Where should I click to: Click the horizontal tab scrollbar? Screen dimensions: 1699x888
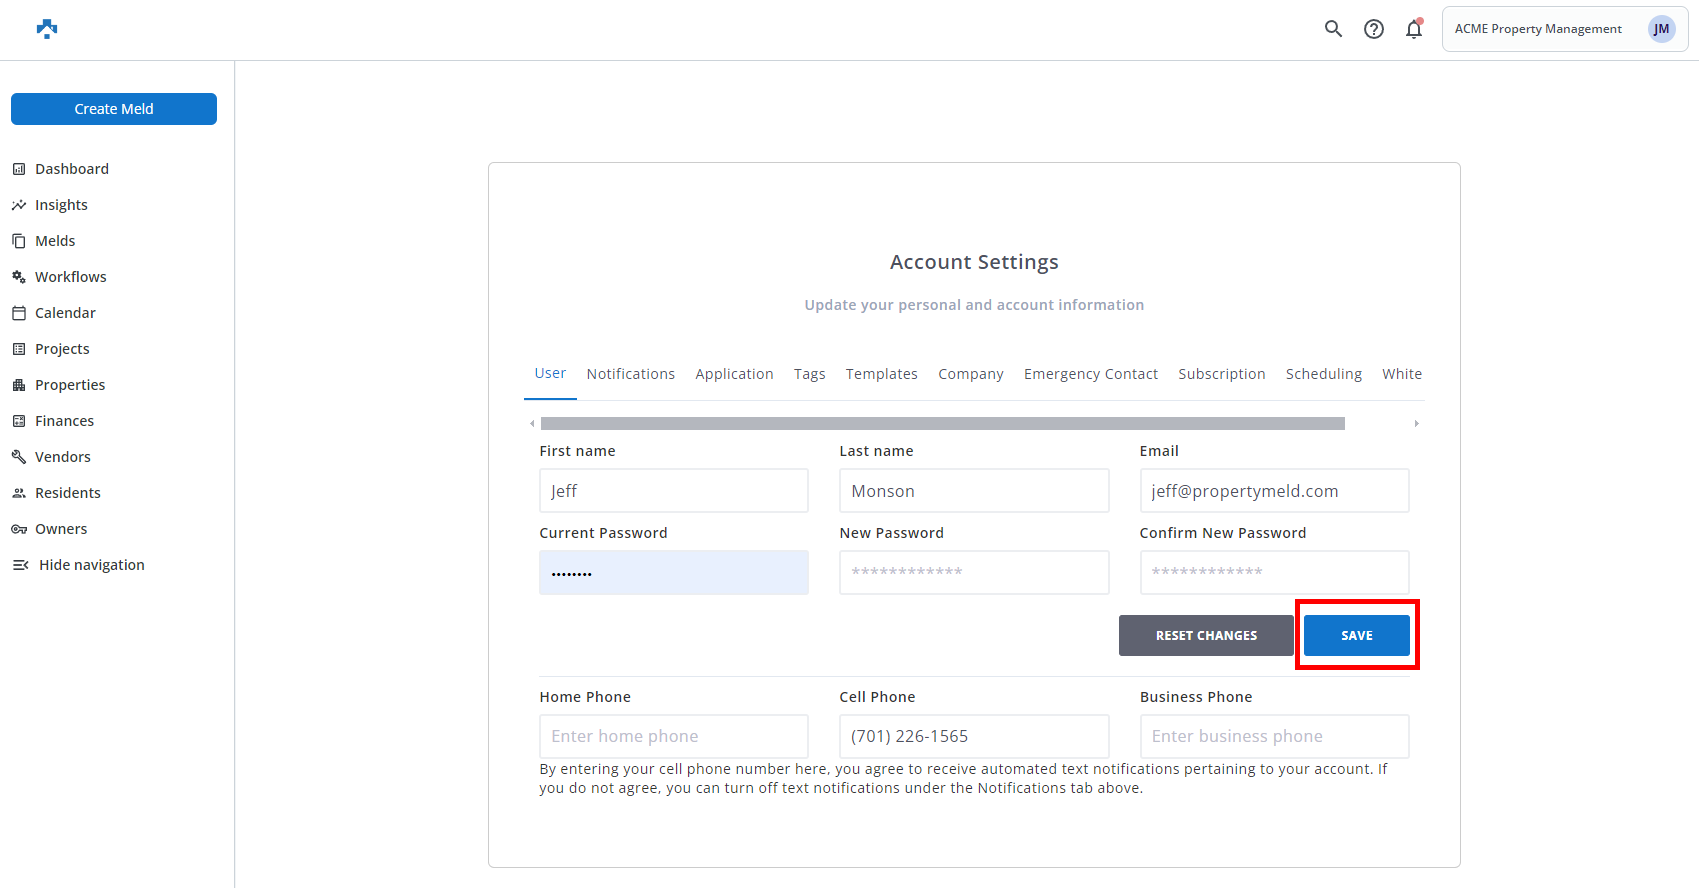[942, 424]
